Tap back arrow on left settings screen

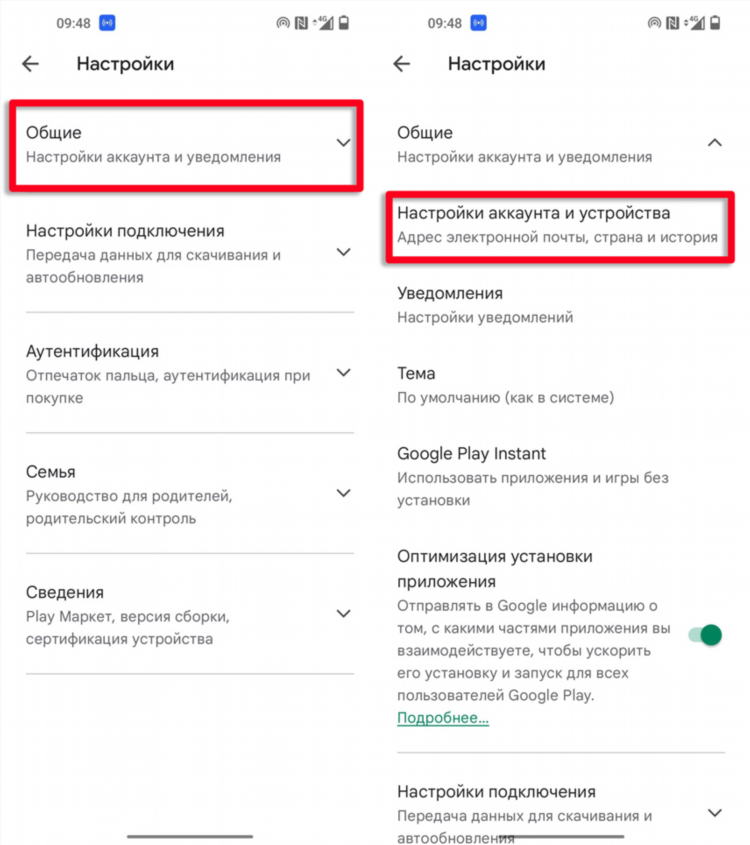coord(31,64)
